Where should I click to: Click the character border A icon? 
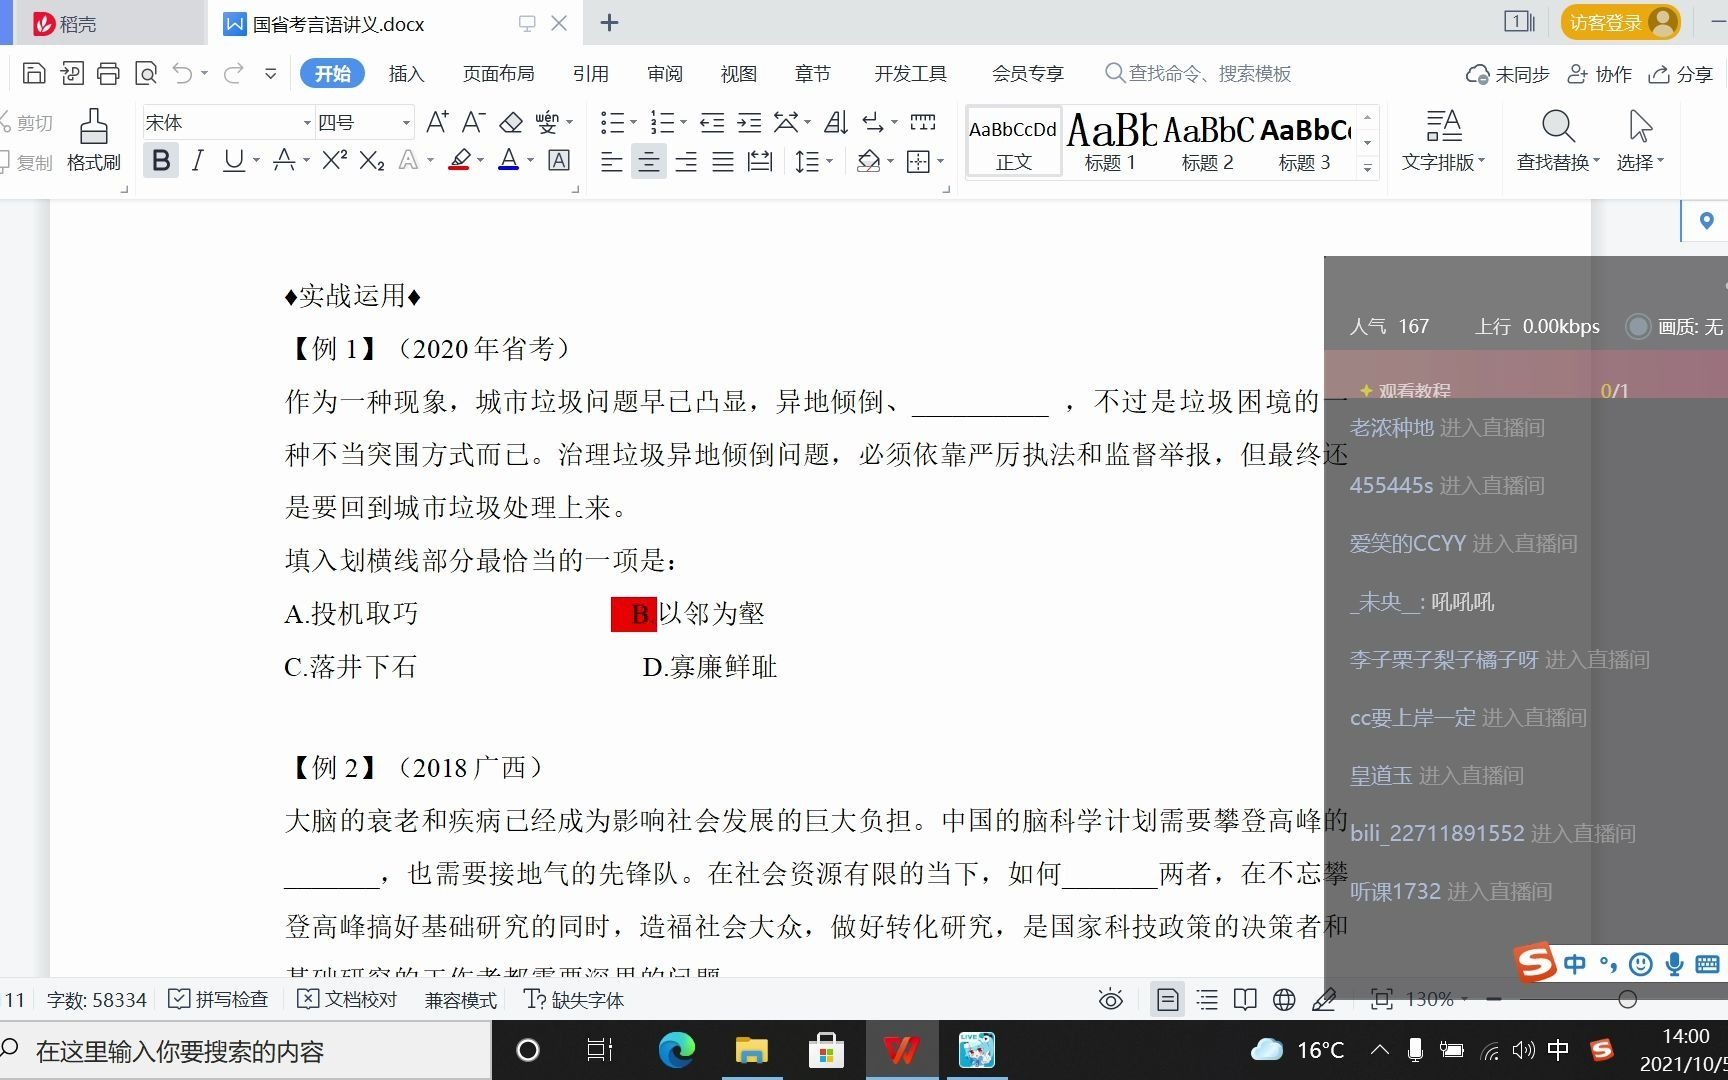(x=560, y=160)
